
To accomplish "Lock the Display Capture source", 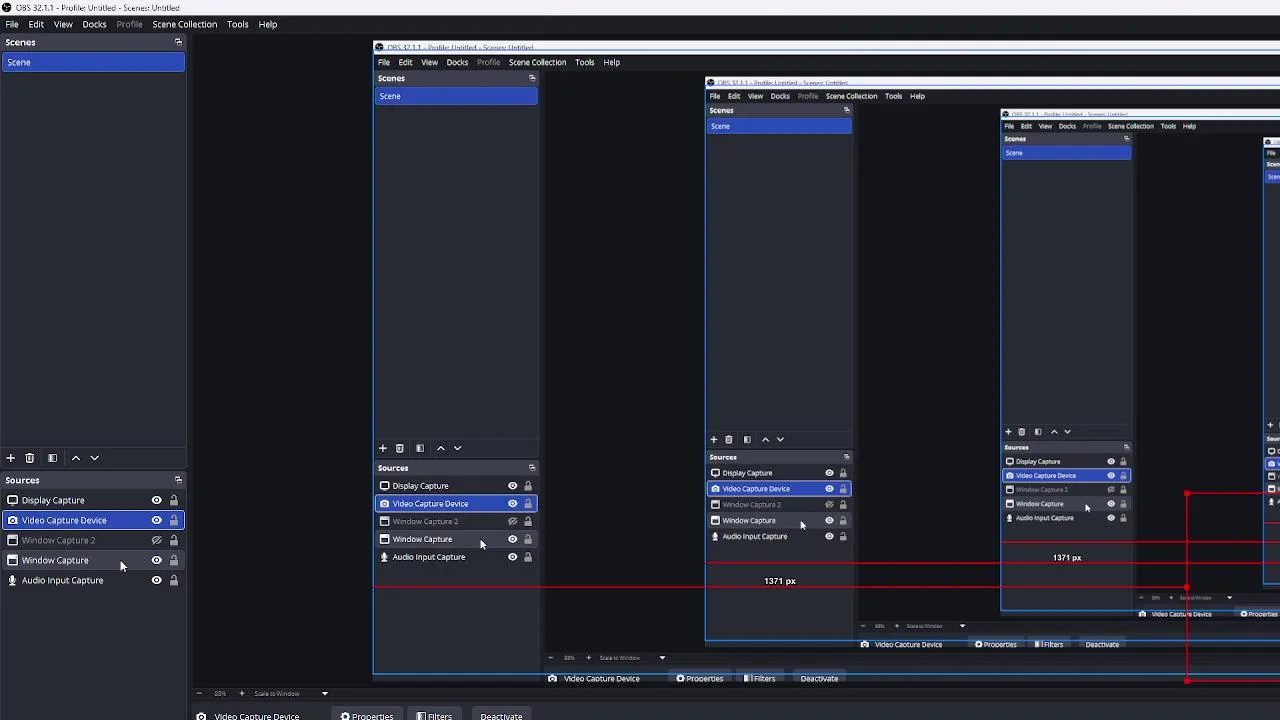I will pyautogui.click(x=174, y=500).
